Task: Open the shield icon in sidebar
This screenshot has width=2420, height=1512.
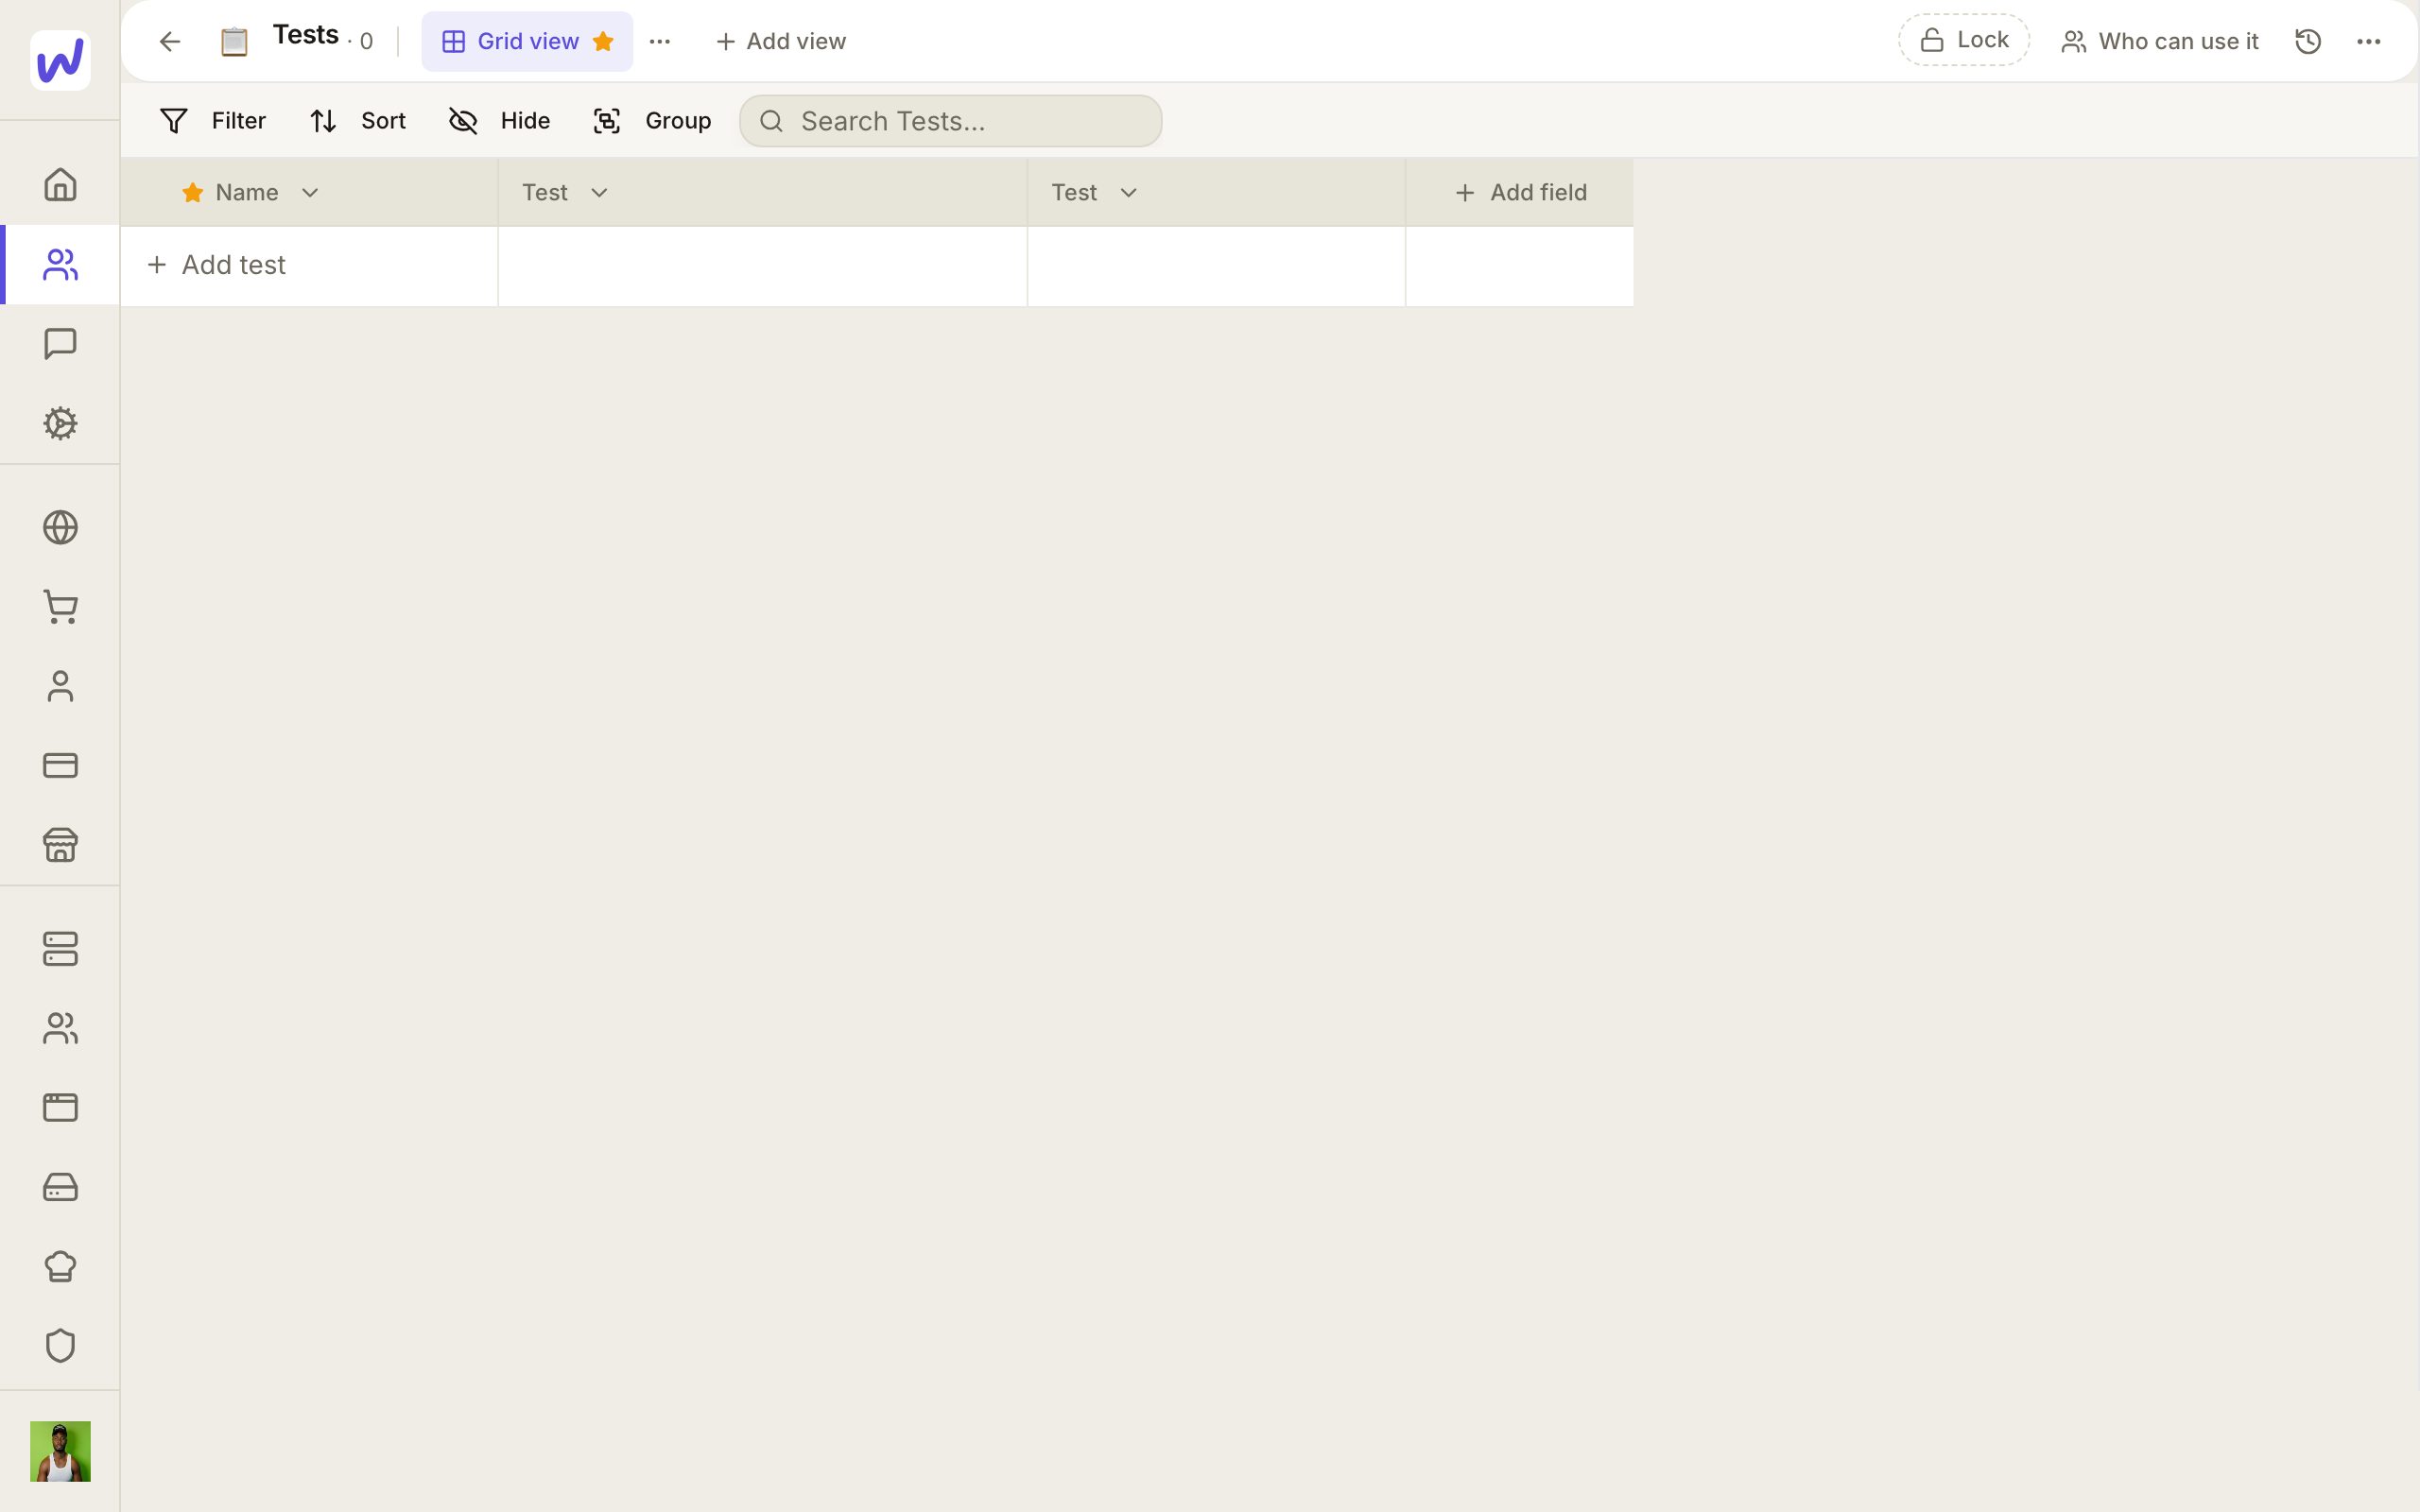Action: coord(60,1345)
